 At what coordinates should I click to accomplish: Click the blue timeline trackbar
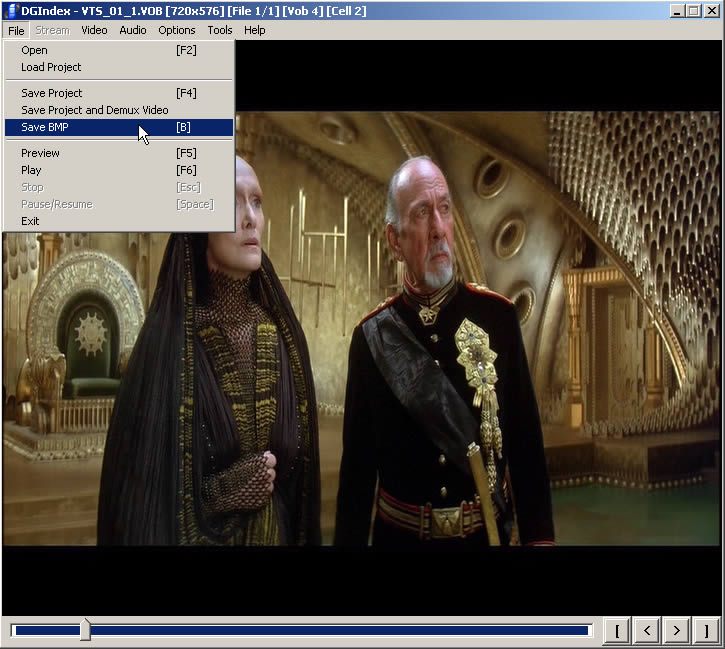point(301,631)
